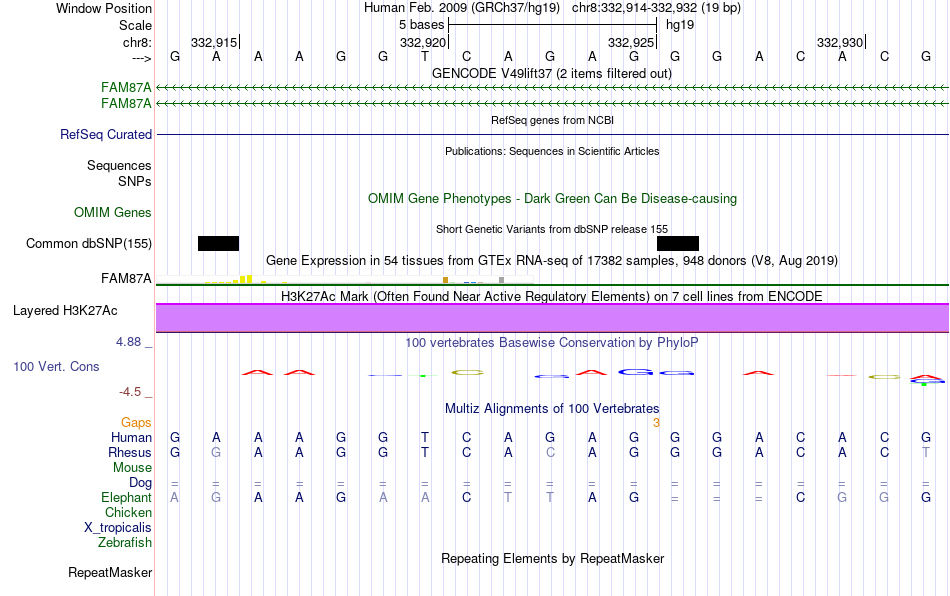Click the Sequences SNPs track label
Viewport: 950px width, 596px height.
click(119, 173)
